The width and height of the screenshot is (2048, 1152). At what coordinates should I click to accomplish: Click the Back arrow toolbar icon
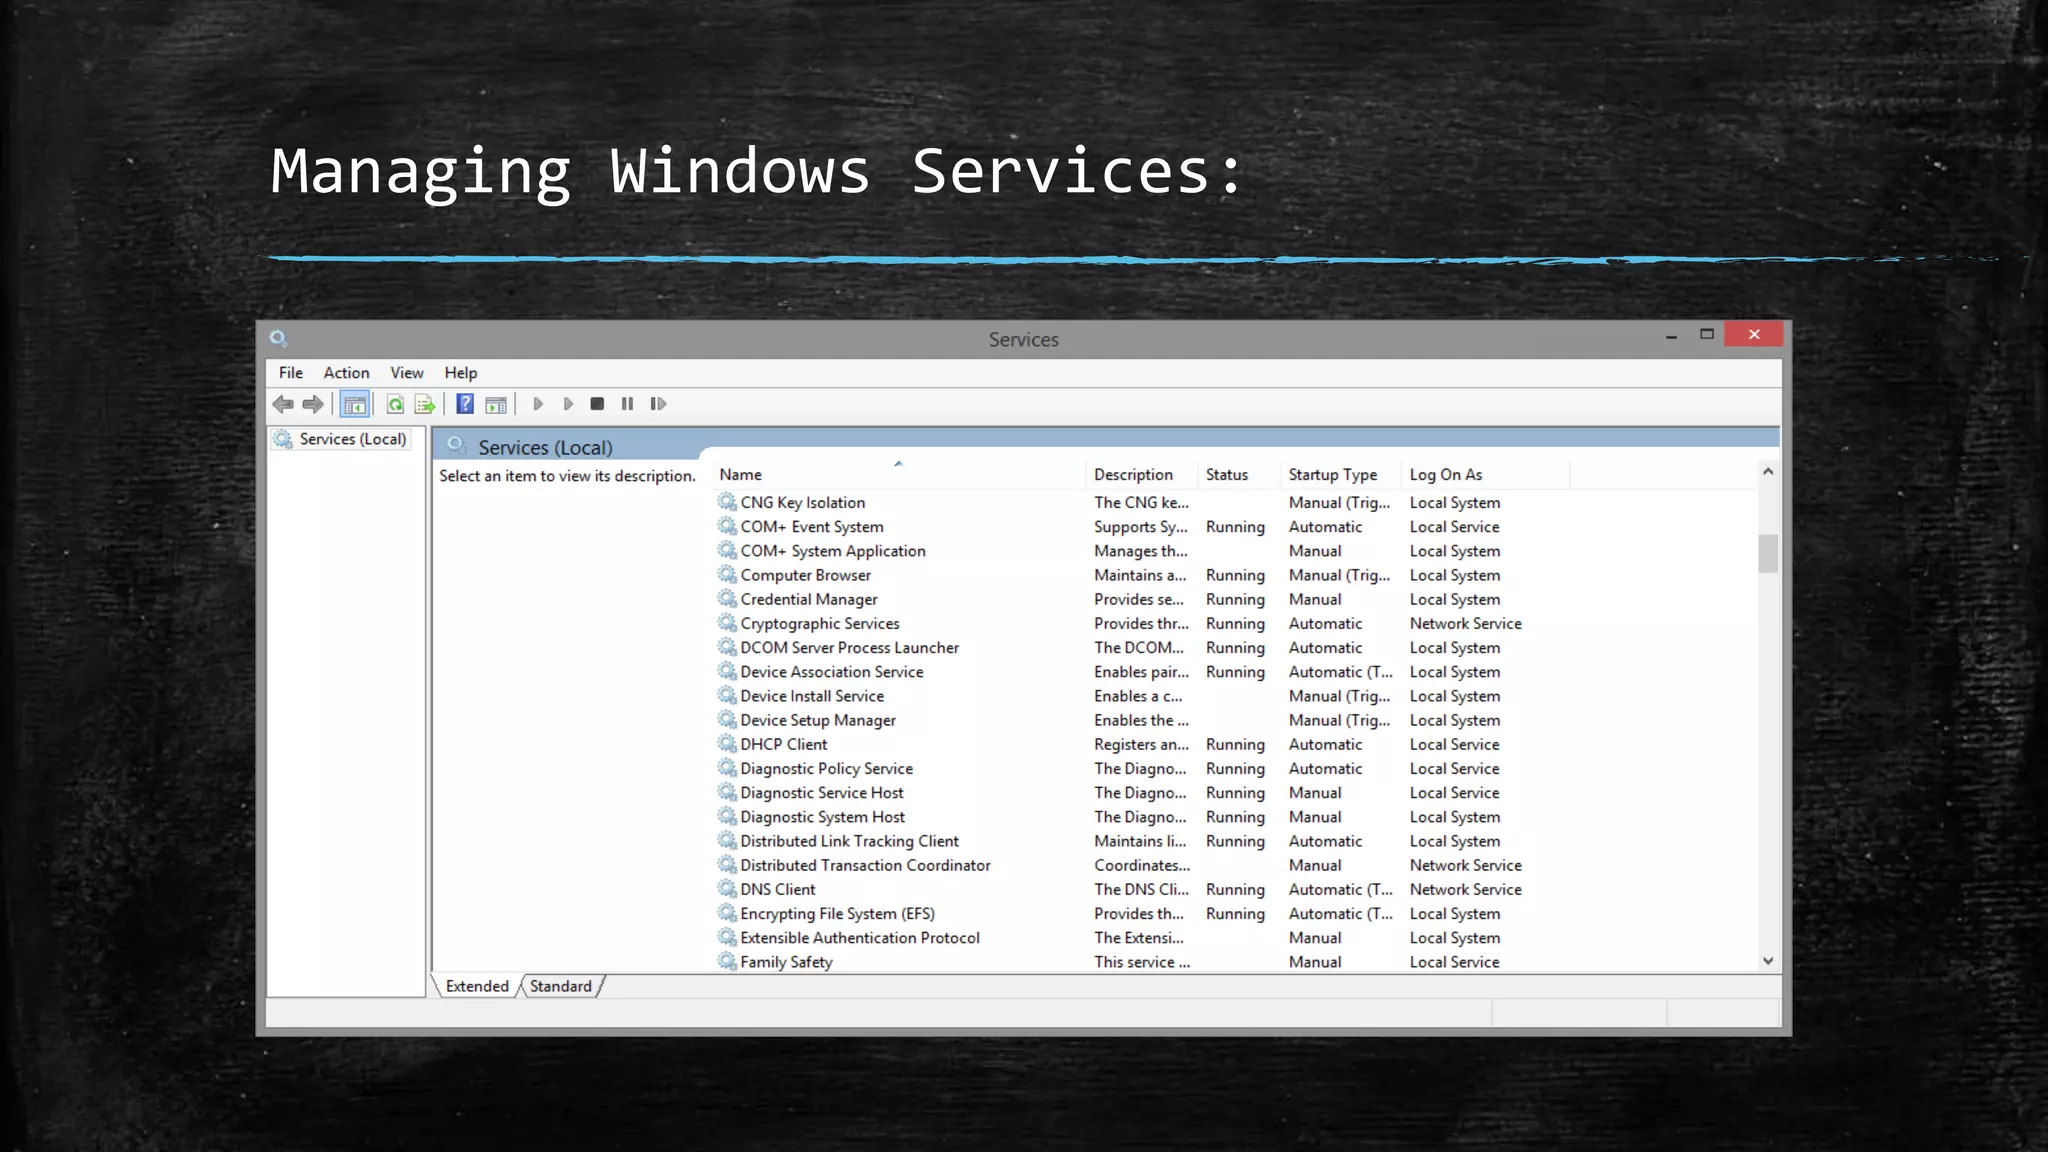(283, 404)
